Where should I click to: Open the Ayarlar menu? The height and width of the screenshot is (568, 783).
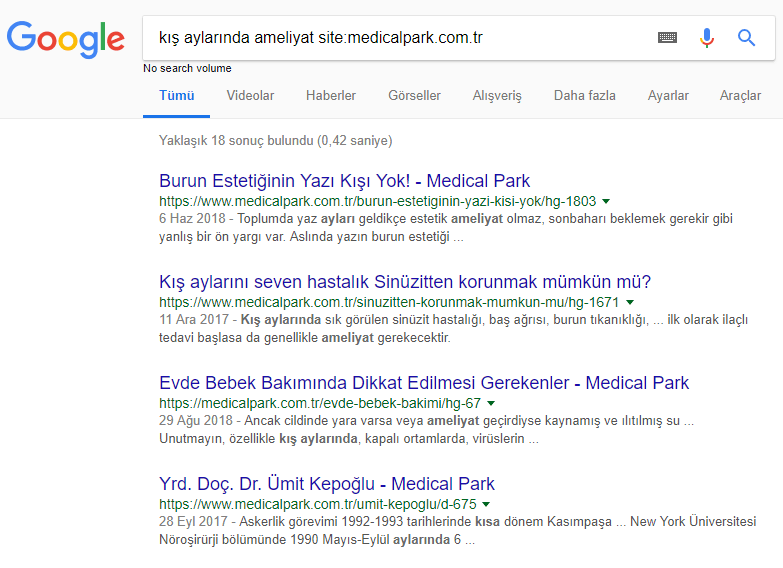668,95
